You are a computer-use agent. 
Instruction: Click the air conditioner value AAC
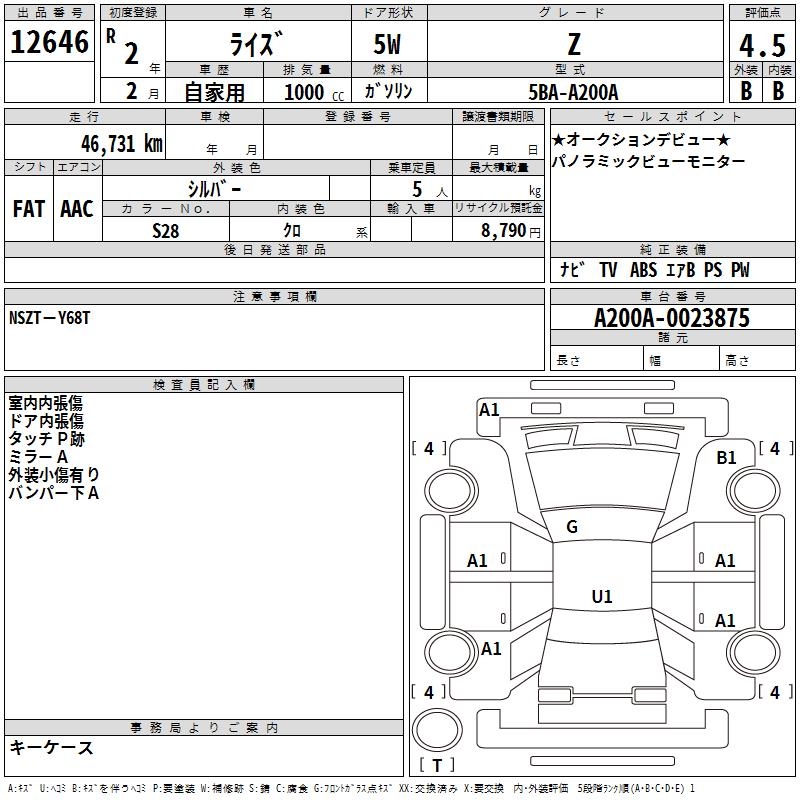(x=77, y=209)
